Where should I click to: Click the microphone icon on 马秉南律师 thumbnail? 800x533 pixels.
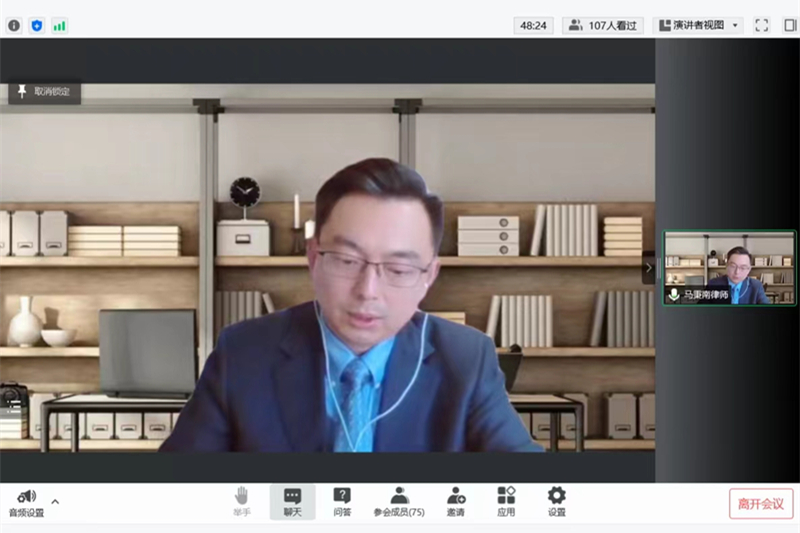click(674, 295)
